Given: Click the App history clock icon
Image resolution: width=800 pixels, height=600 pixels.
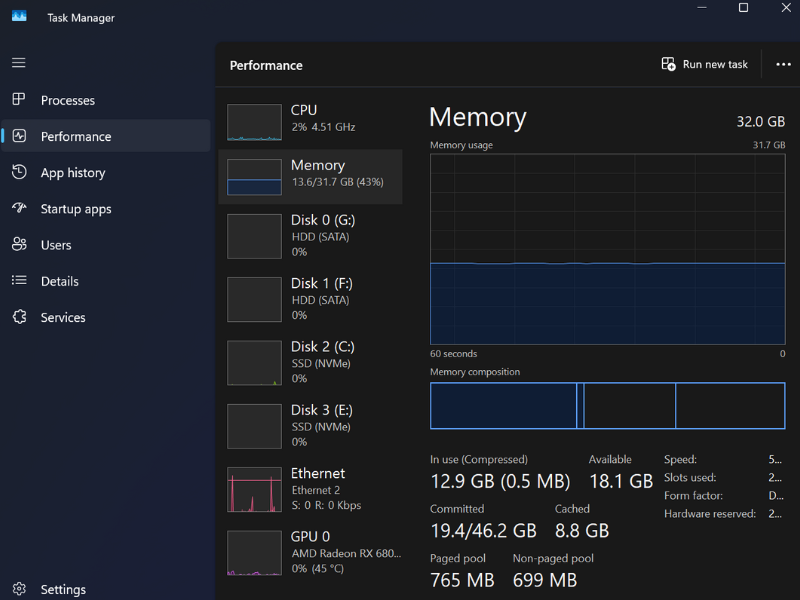Looking at the screenshot, I should click(19, 172).
